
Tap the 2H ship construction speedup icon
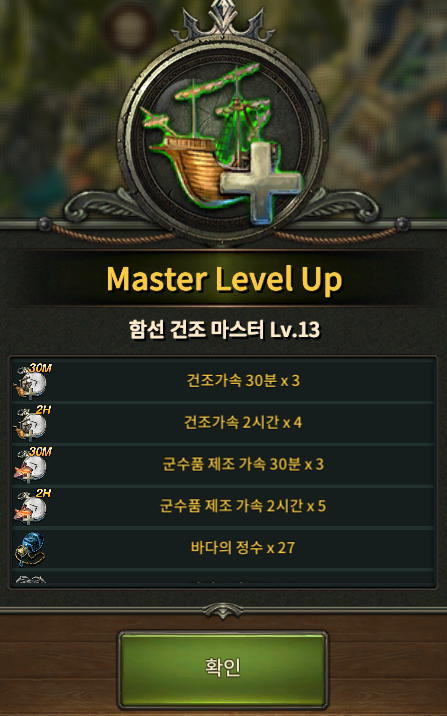point(32,423)
